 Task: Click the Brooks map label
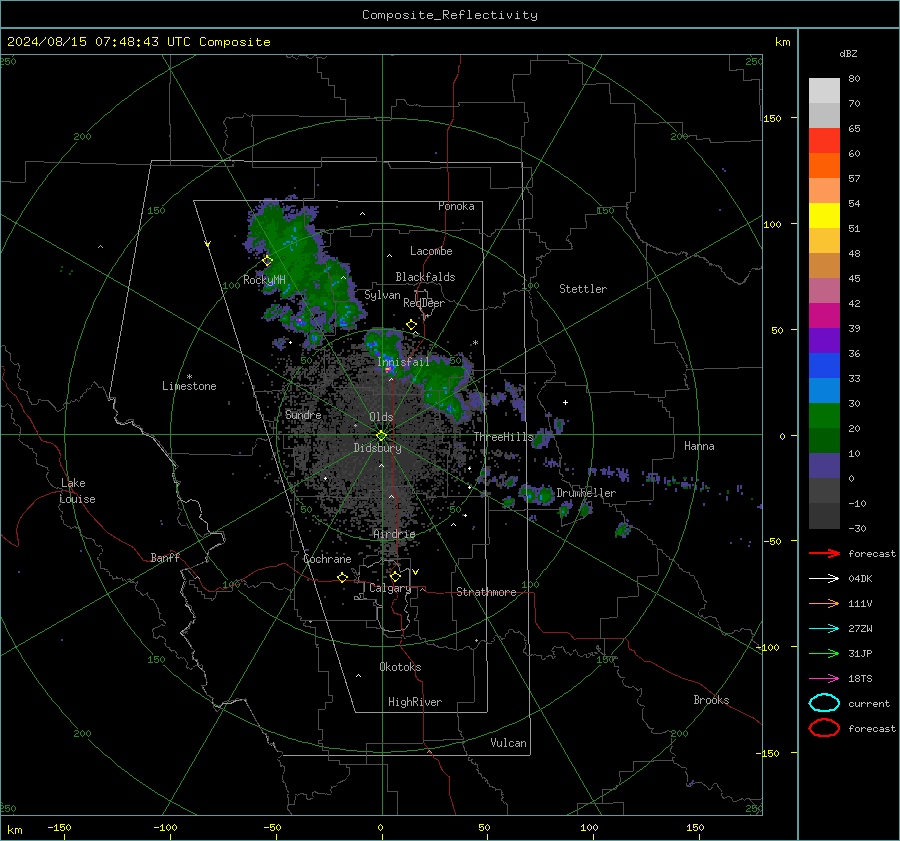711,700
